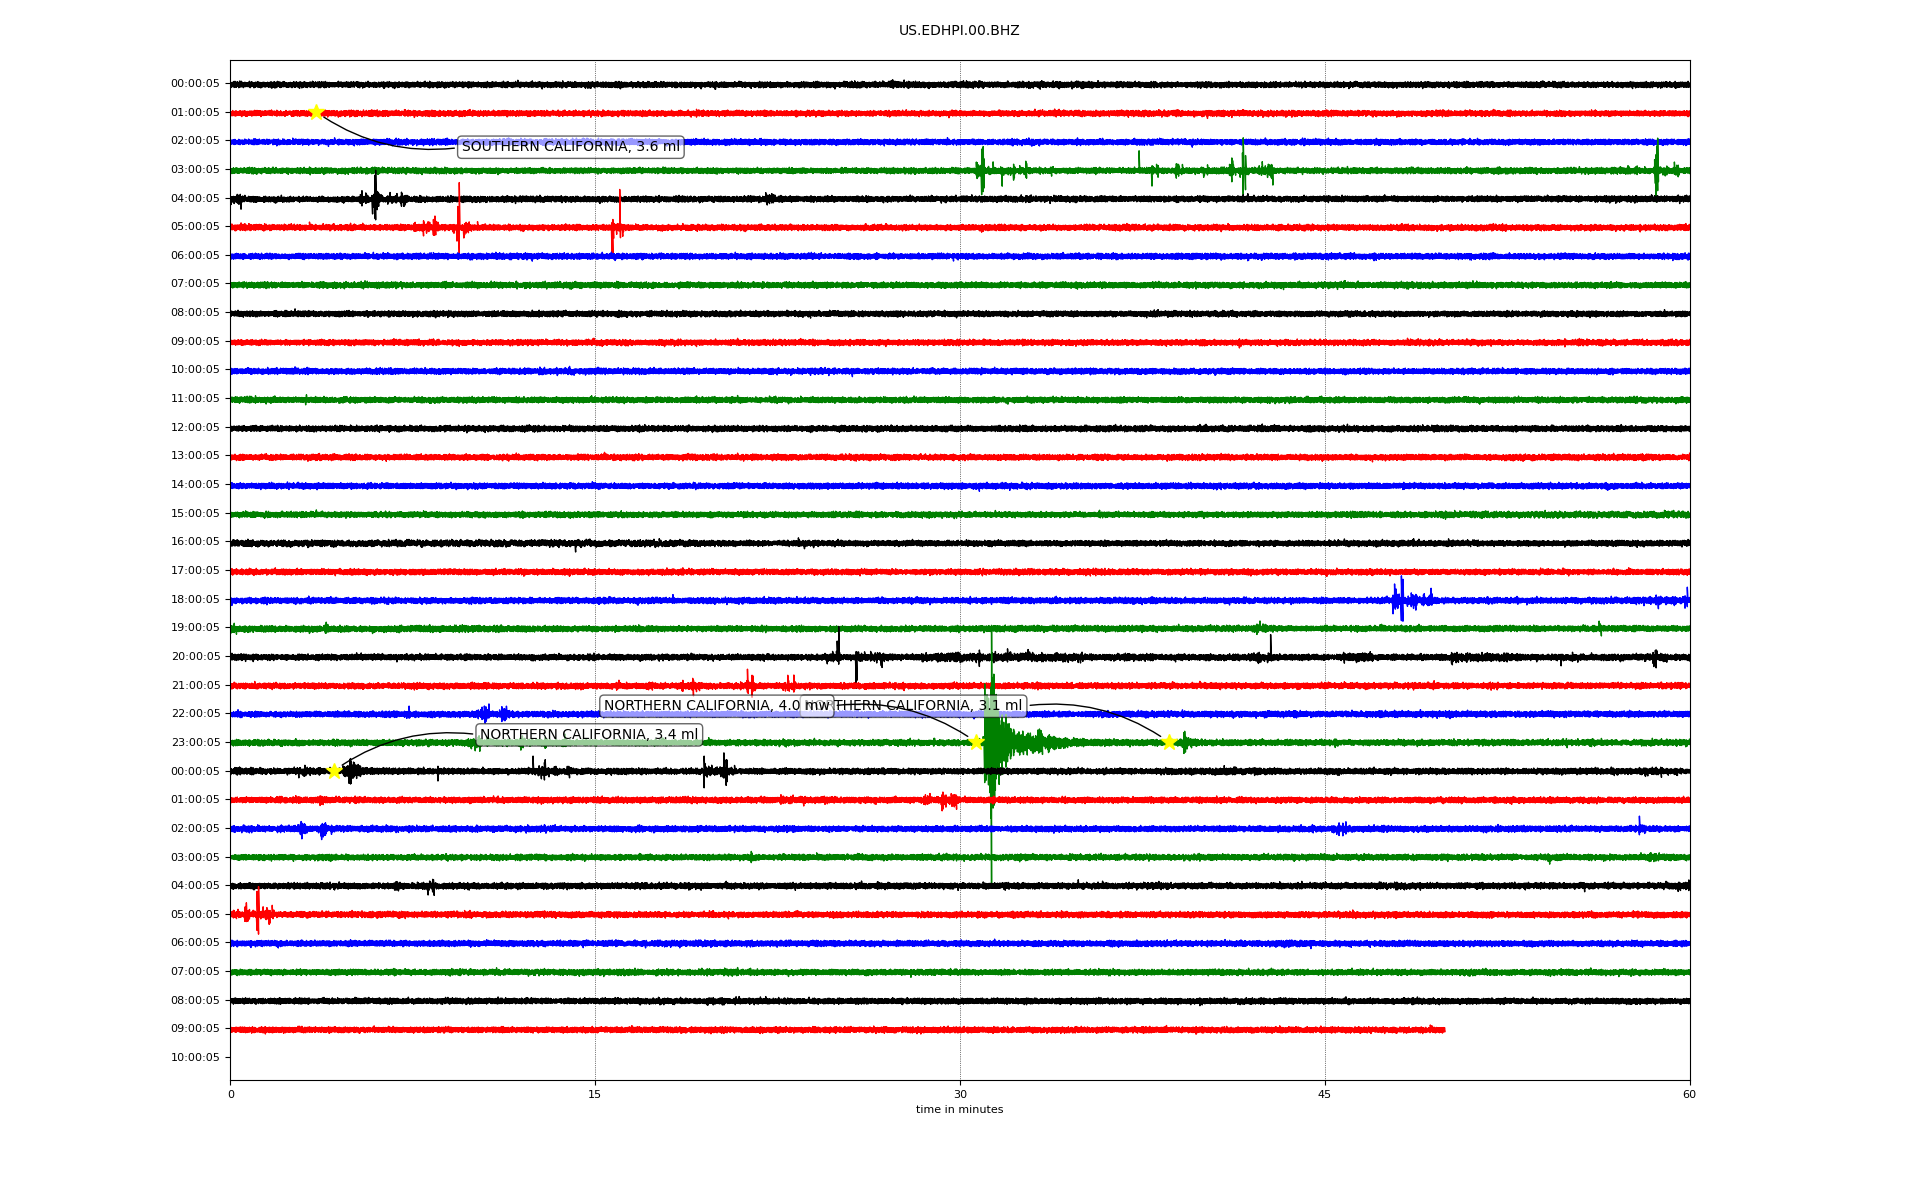Viewport: 1920px width, 1200px height.
Task: Click the 45 tick on the time axis
Action: 1324,1094
